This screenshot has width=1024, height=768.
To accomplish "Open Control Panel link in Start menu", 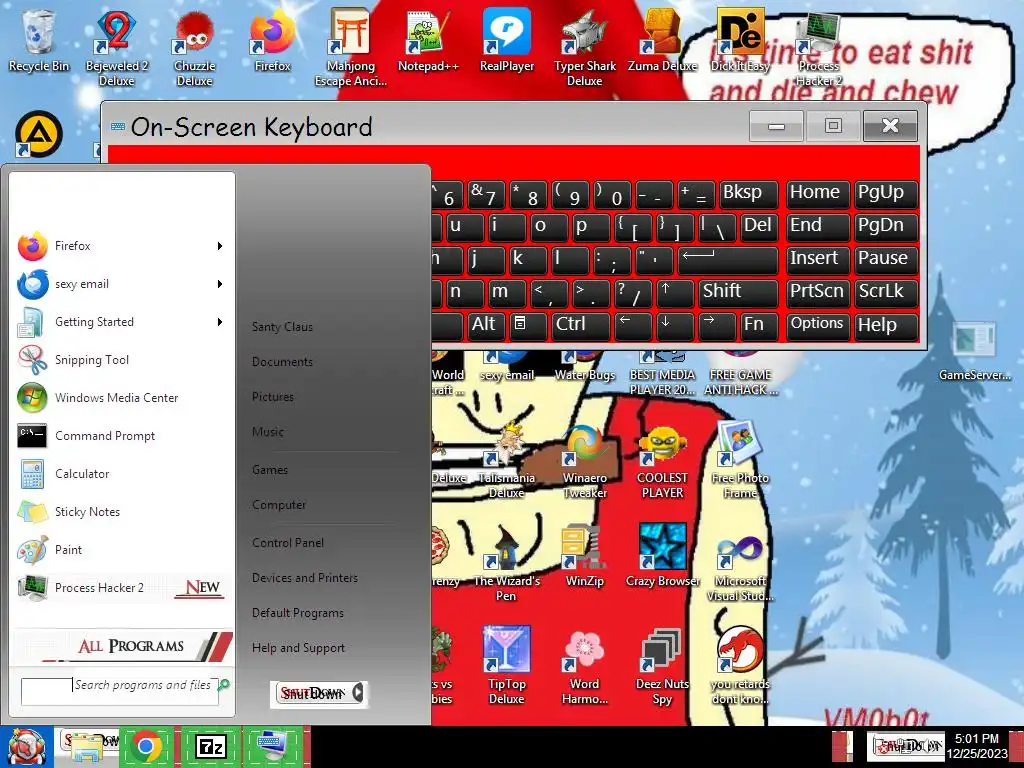I will 288,543.
